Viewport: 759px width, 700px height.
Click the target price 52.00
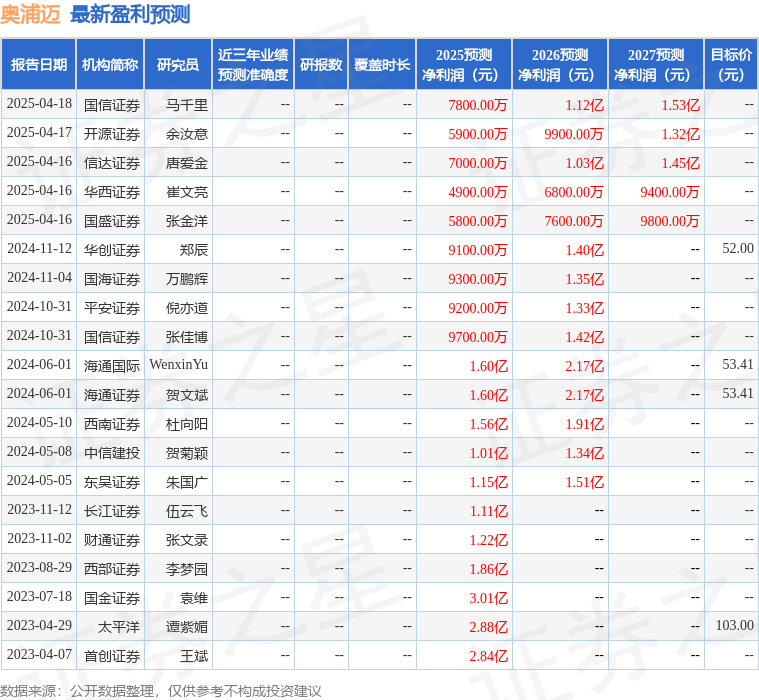738,249
